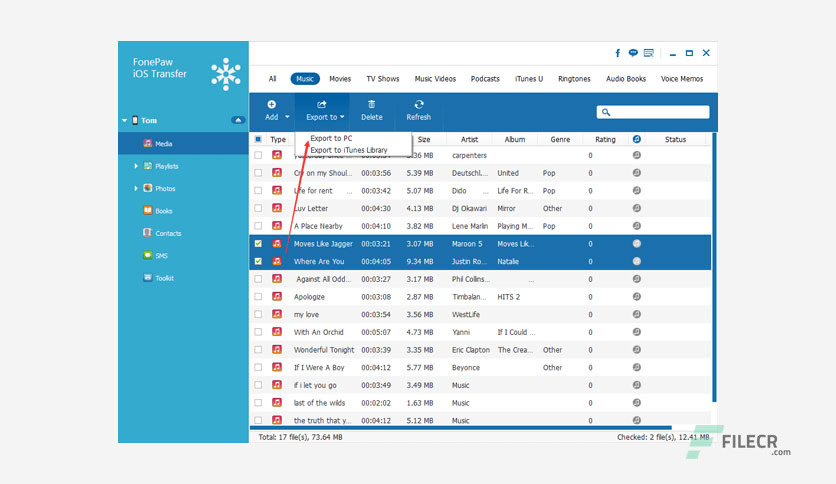Viewport: 836px width, 484px height.
Task: Click the Delete trash icon
Action: 372,104
